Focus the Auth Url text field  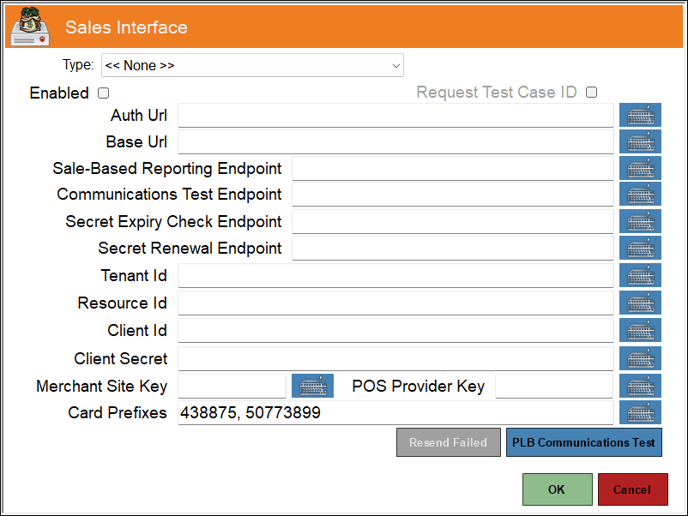pos(395,115)
